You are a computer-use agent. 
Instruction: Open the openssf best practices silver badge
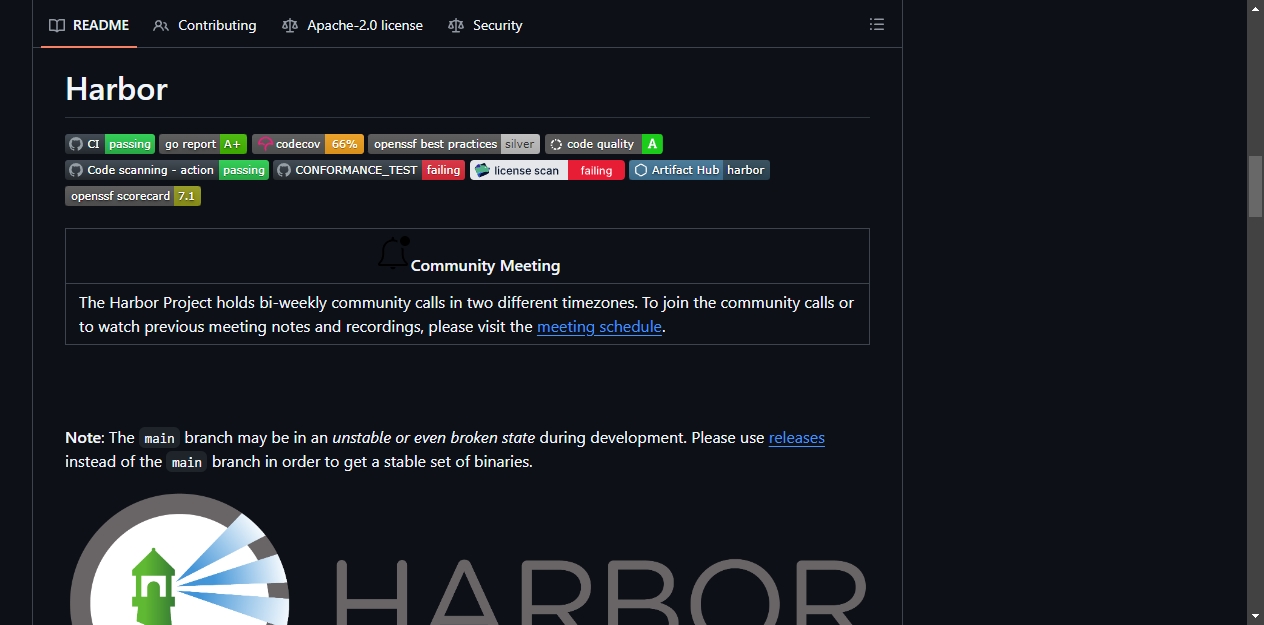[x=454, y=144]
